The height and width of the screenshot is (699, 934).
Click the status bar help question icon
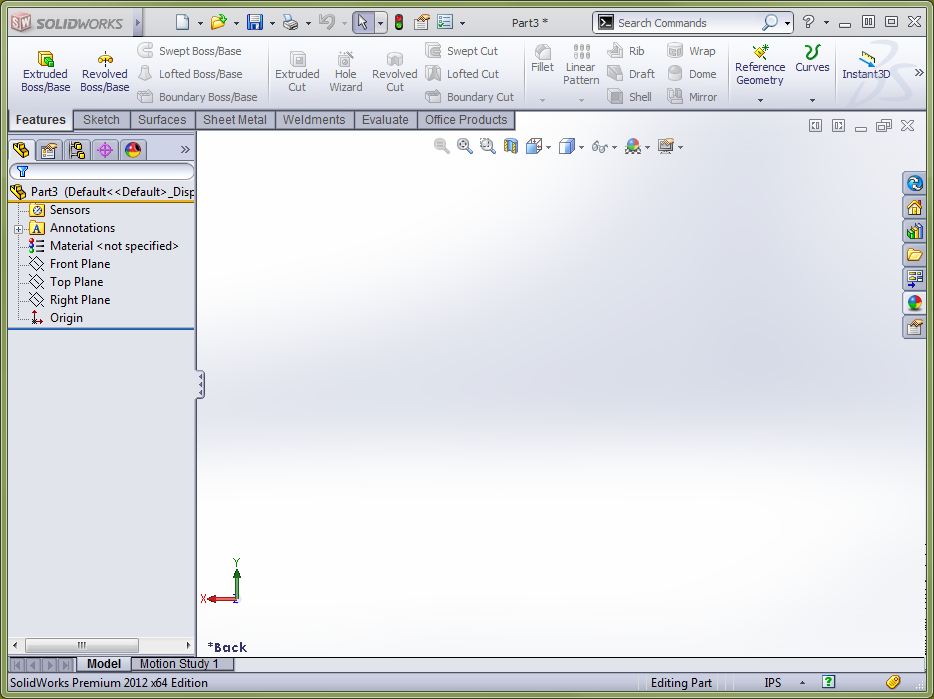829,682
